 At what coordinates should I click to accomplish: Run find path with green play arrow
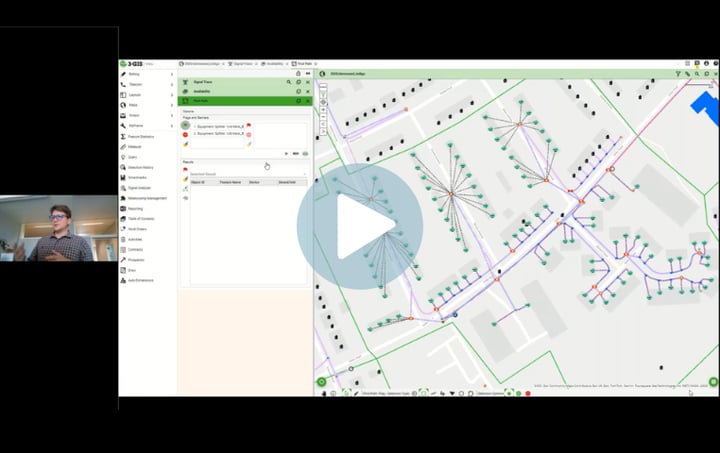pos(287,154)
